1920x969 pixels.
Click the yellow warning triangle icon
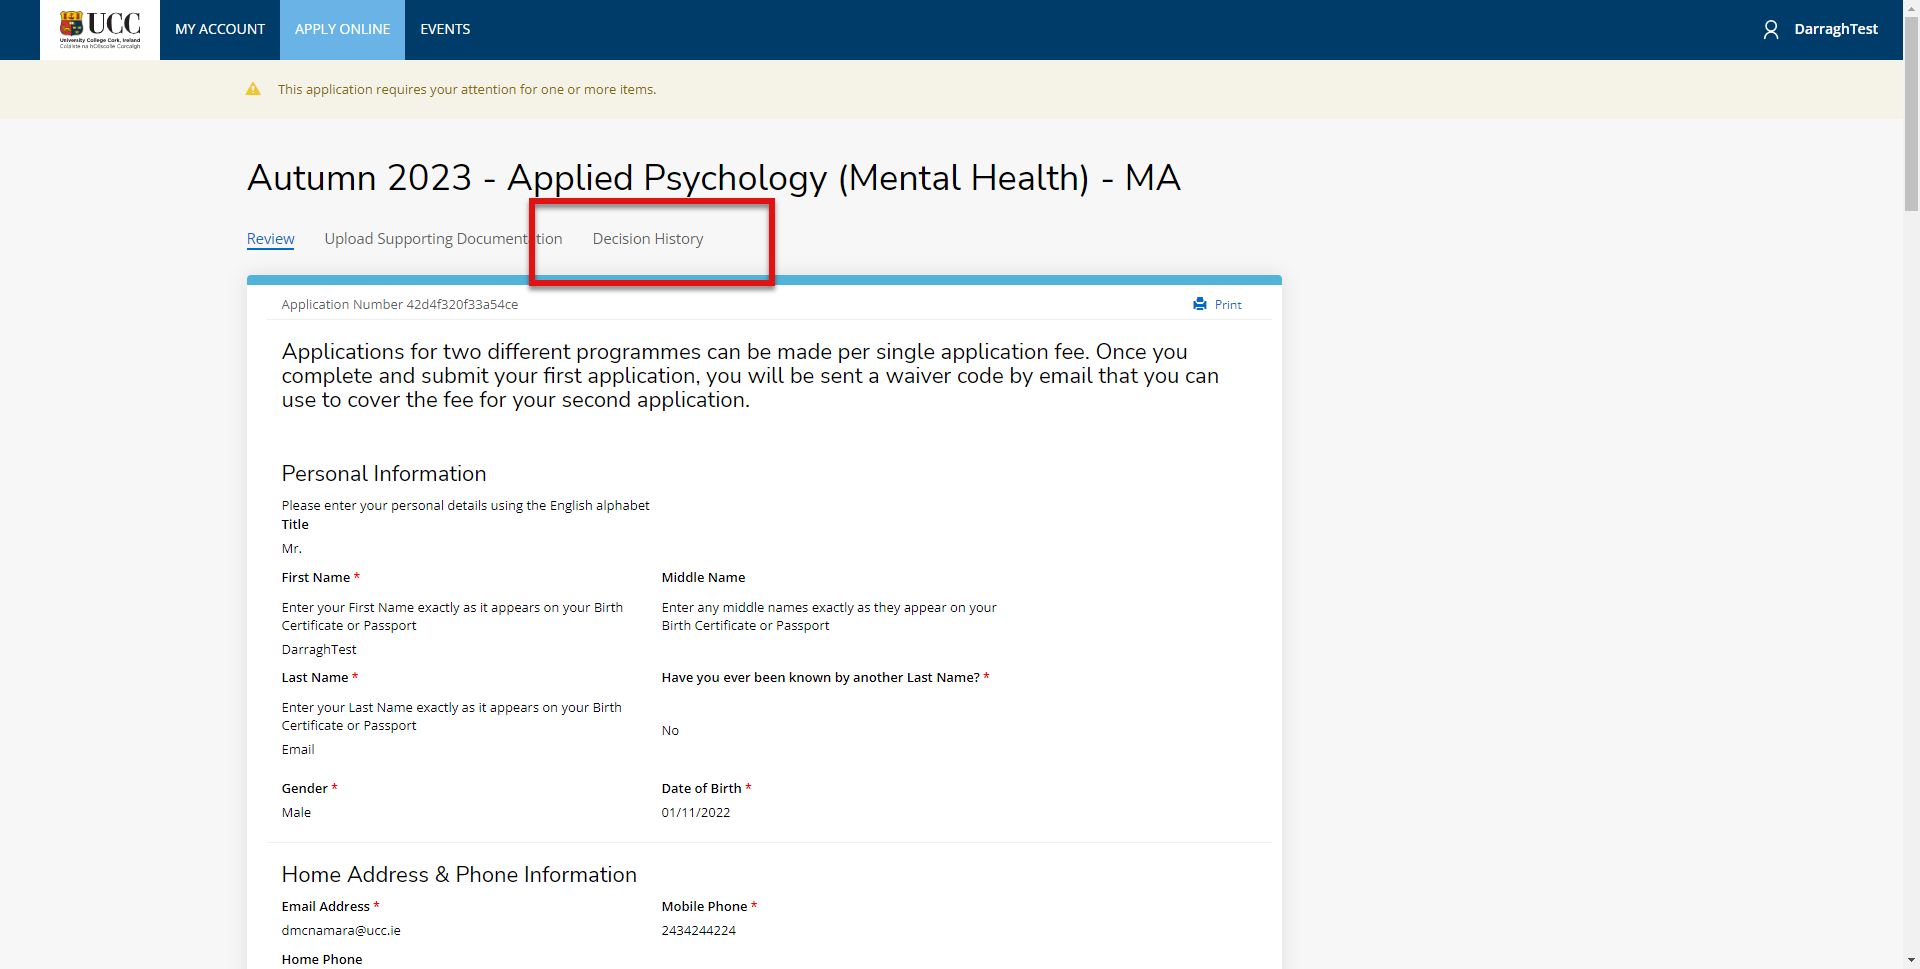253,89
